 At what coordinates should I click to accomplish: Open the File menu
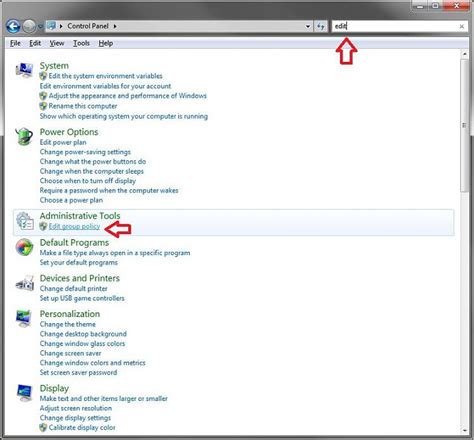pos(15,43)
